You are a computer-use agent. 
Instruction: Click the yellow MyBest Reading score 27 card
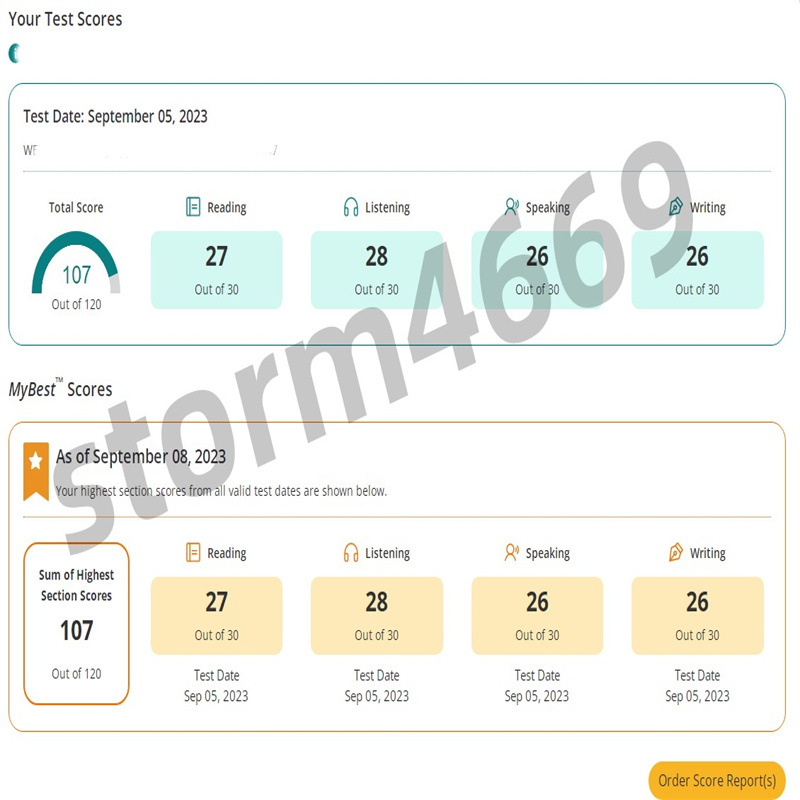(x=216, y=615)
